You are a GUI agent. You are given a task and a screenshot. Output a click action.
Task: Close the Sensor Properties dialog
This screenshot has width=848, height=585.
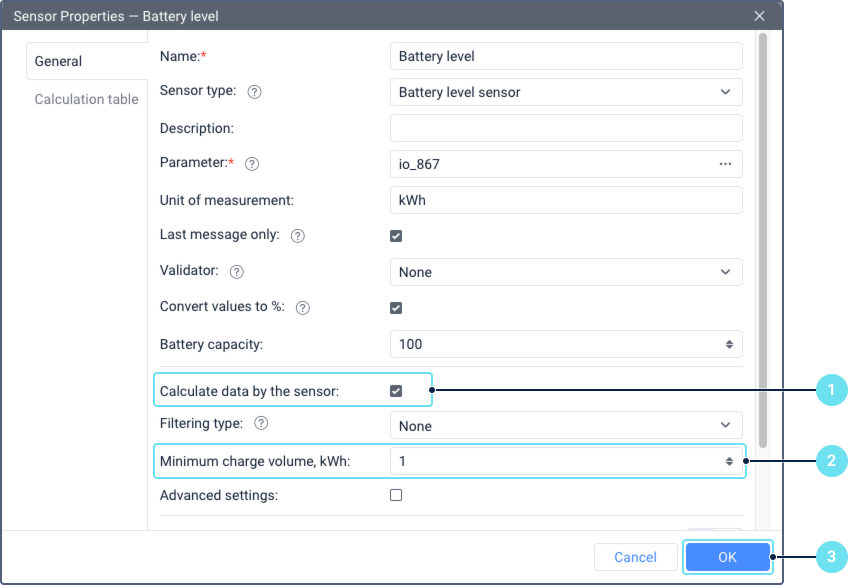click(760, 16)
